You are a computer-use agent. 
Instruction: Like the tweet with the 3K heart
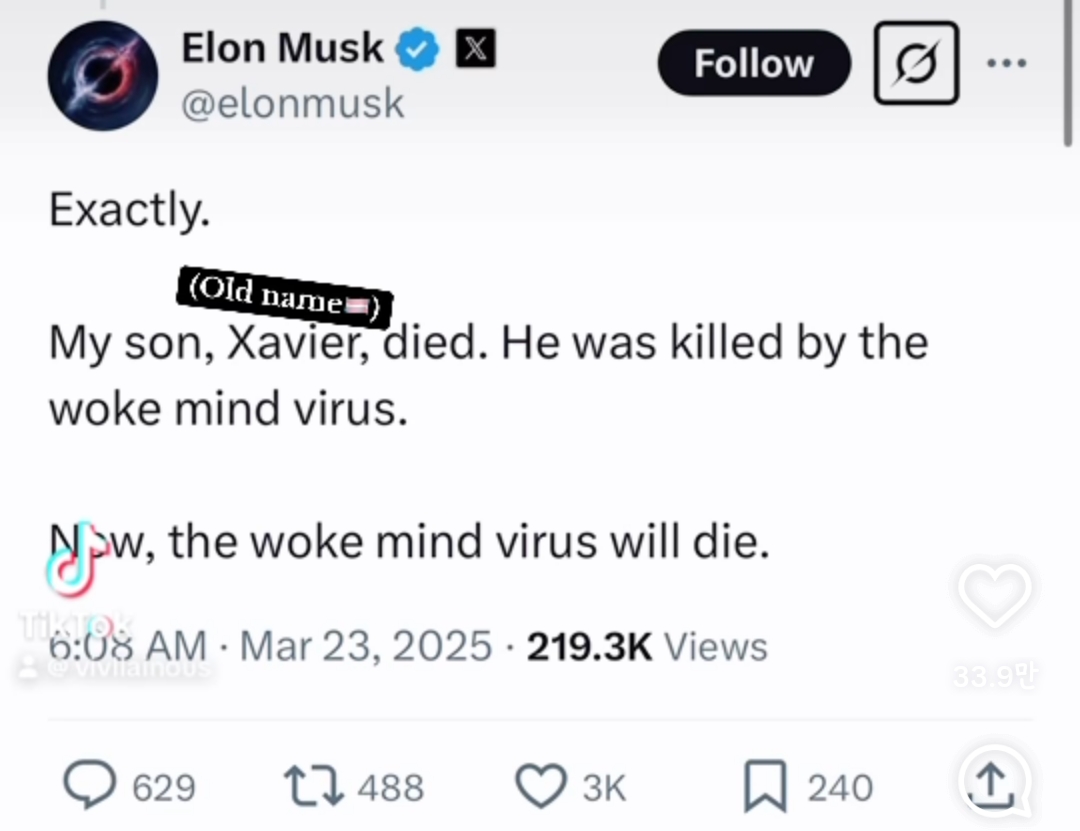coord(541,786)
